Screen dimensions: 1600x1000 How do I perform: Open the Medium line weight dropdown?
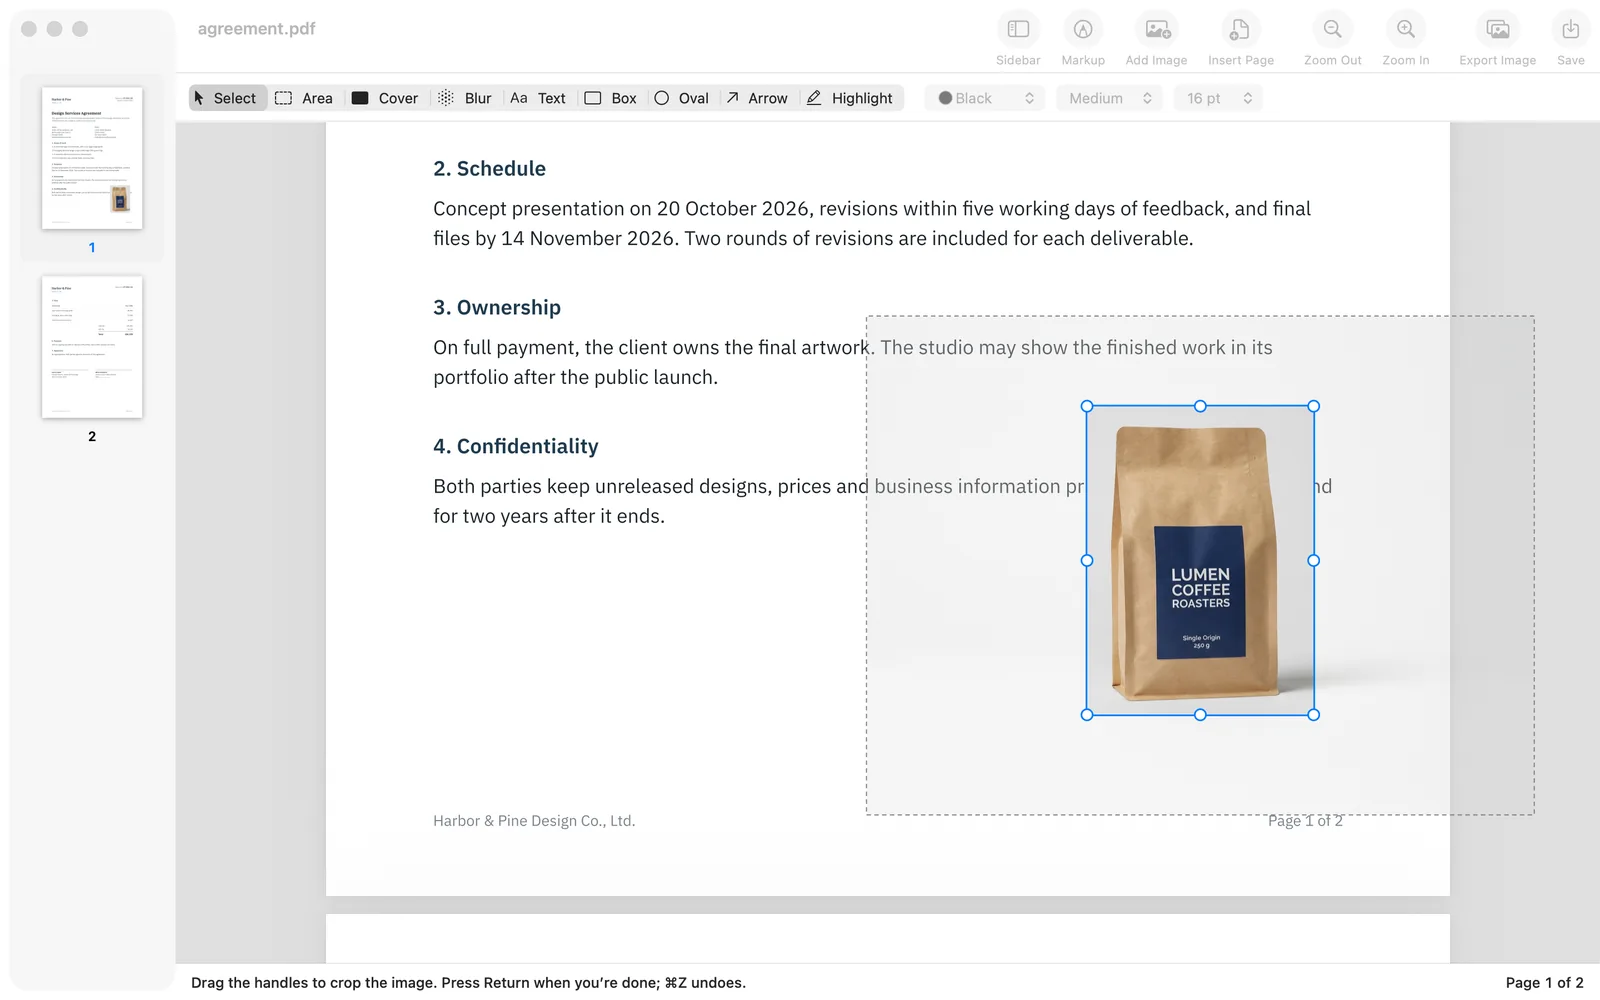[x=1110, y=98]
